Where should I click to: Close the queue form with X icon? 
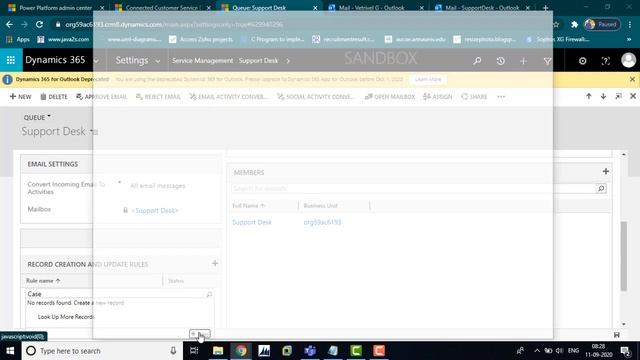(x=633, y=96)
